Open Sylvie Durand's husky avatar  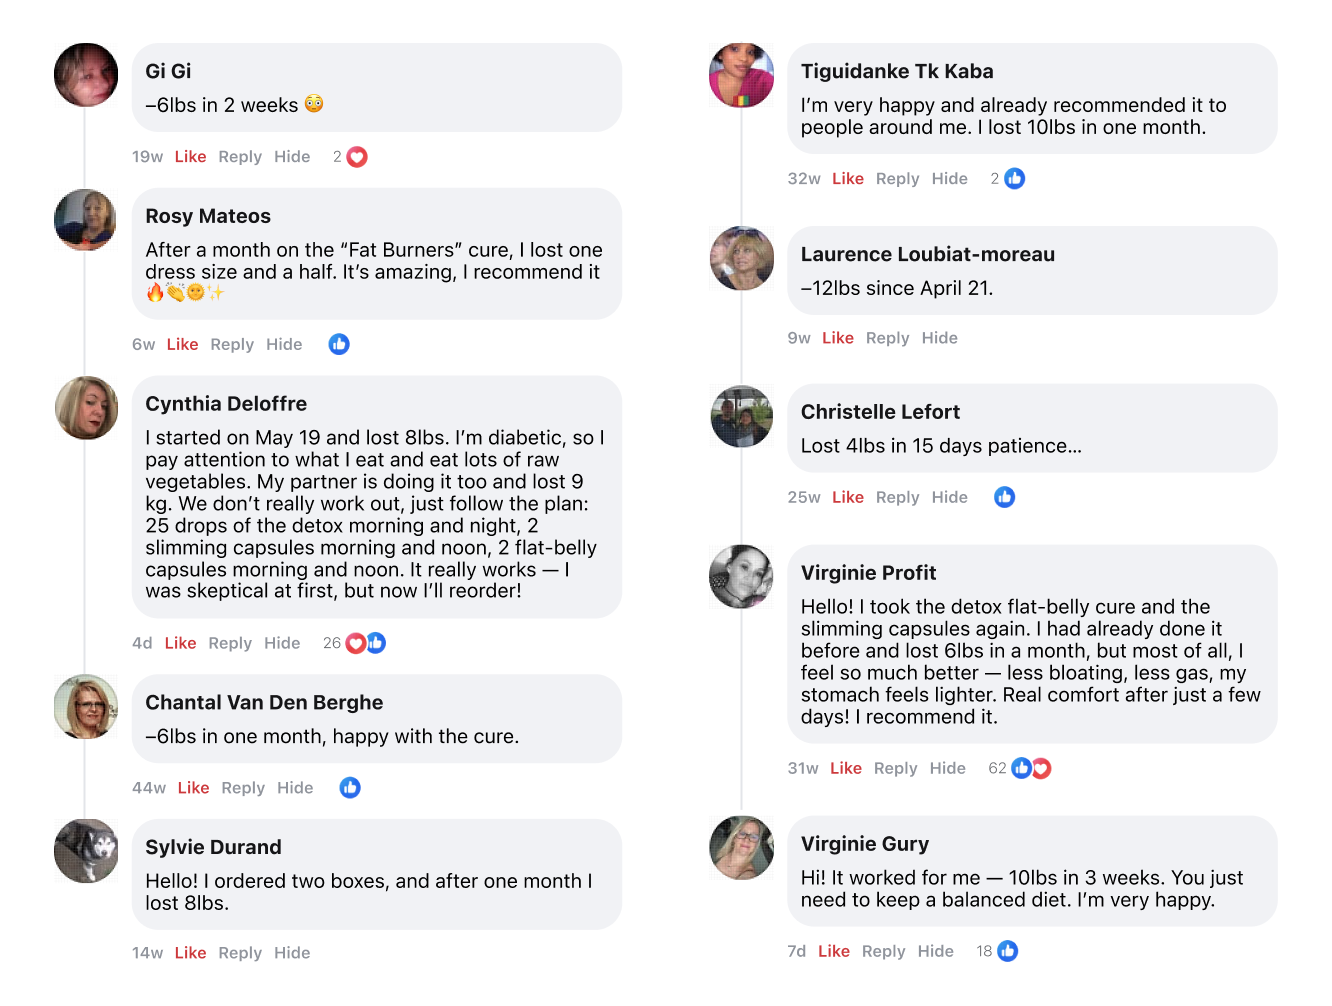[x=86, y=851]
